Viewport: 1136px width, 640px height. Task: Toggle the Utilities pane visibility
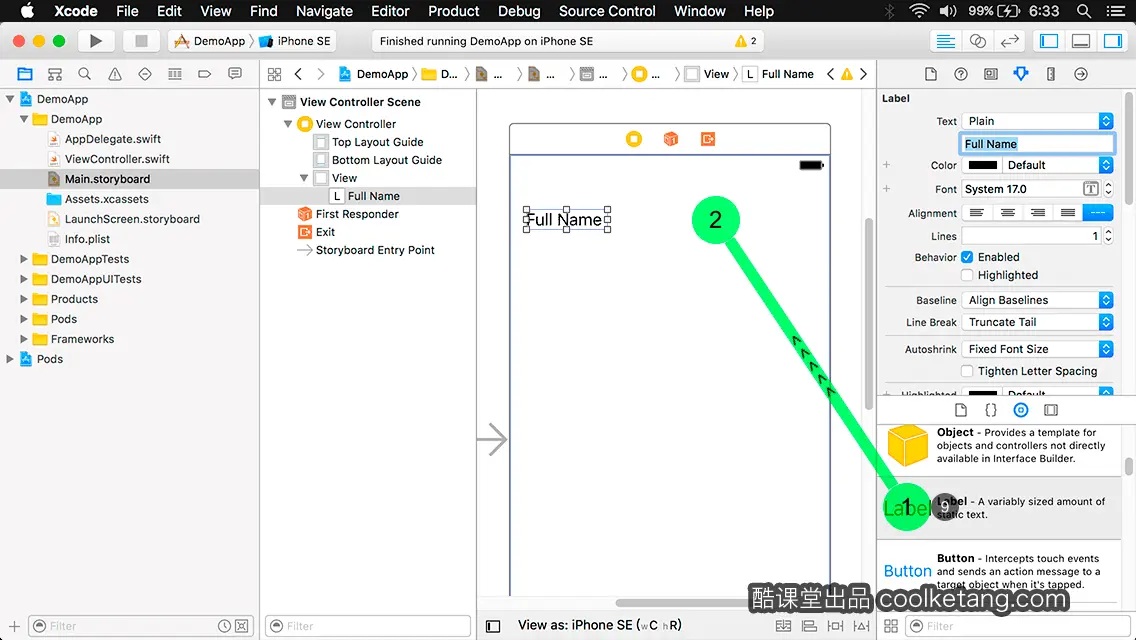[x=1112, y=41]
